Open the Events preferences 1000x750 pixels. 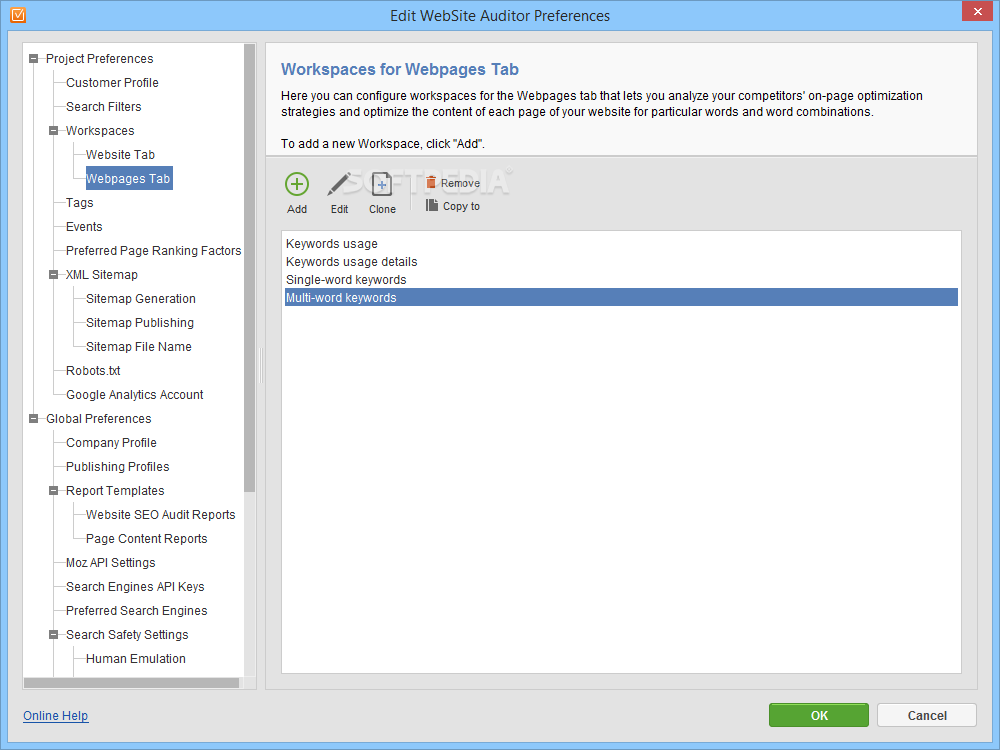pos(84,227)
